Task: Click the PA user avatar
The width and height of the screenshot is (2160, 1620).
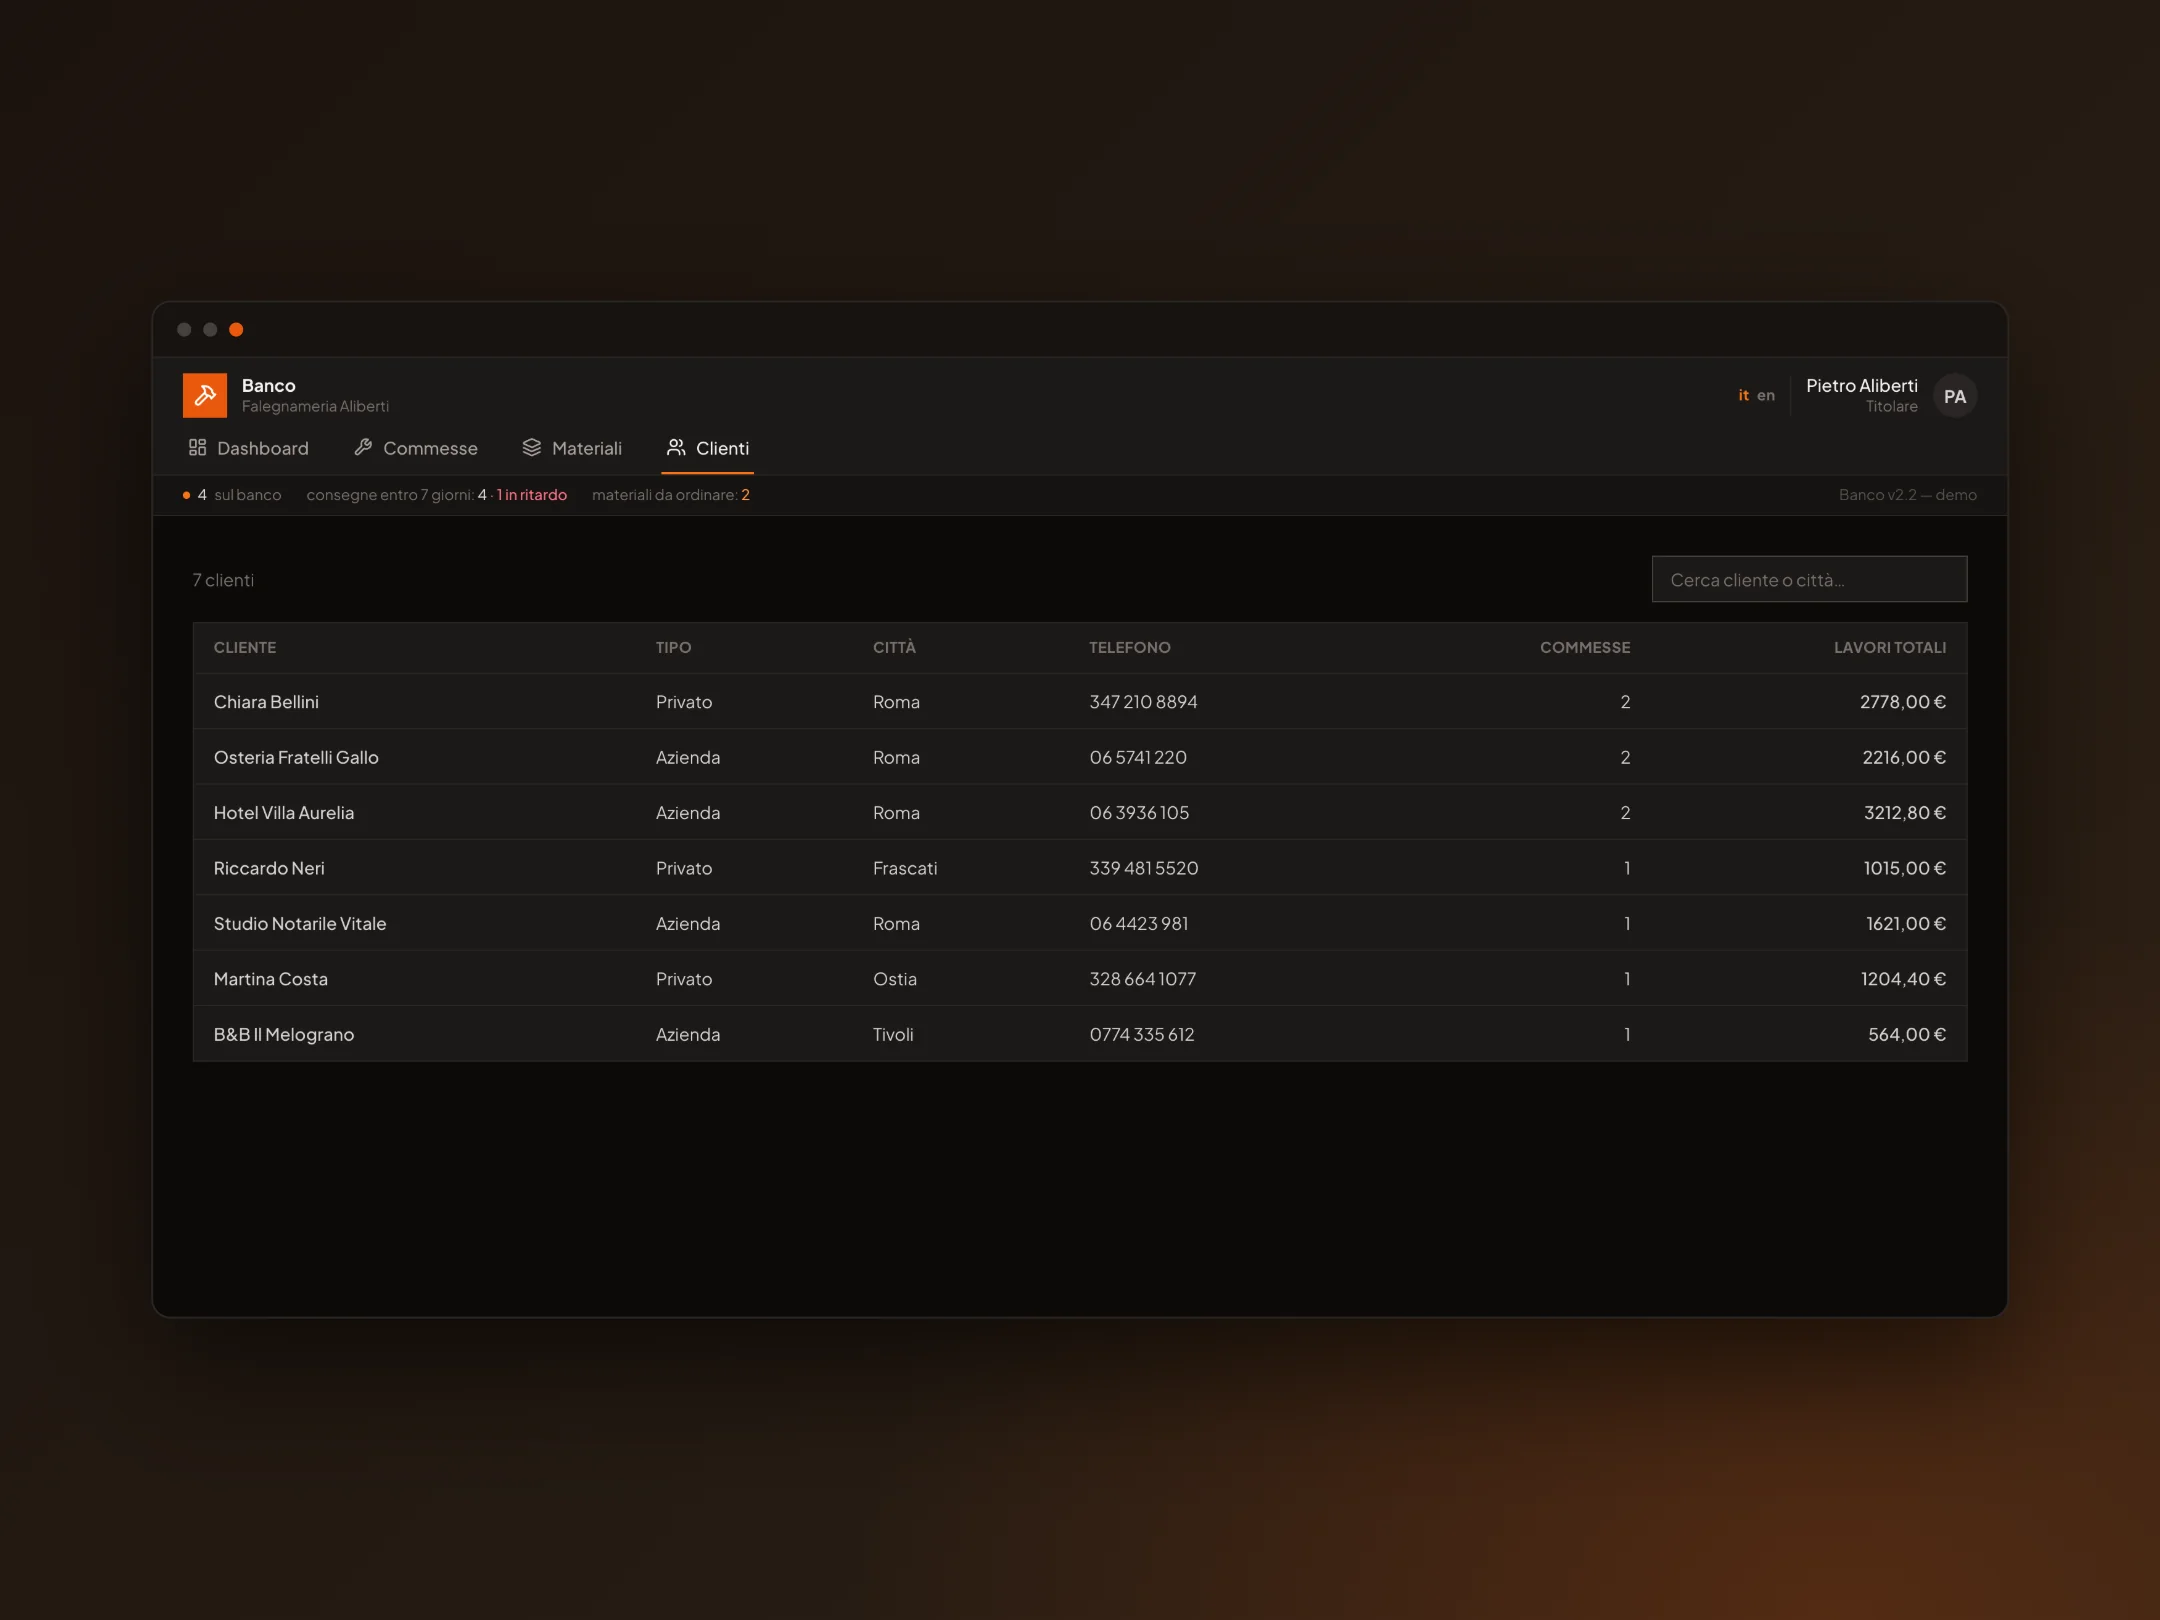Action: point(1955,396)
